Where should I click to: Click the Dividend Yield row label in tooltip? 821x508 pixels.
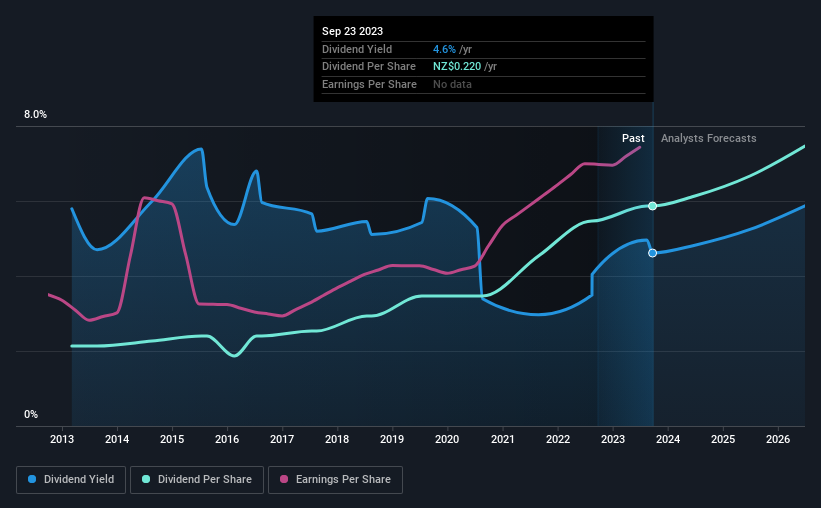tap(357, 49)
